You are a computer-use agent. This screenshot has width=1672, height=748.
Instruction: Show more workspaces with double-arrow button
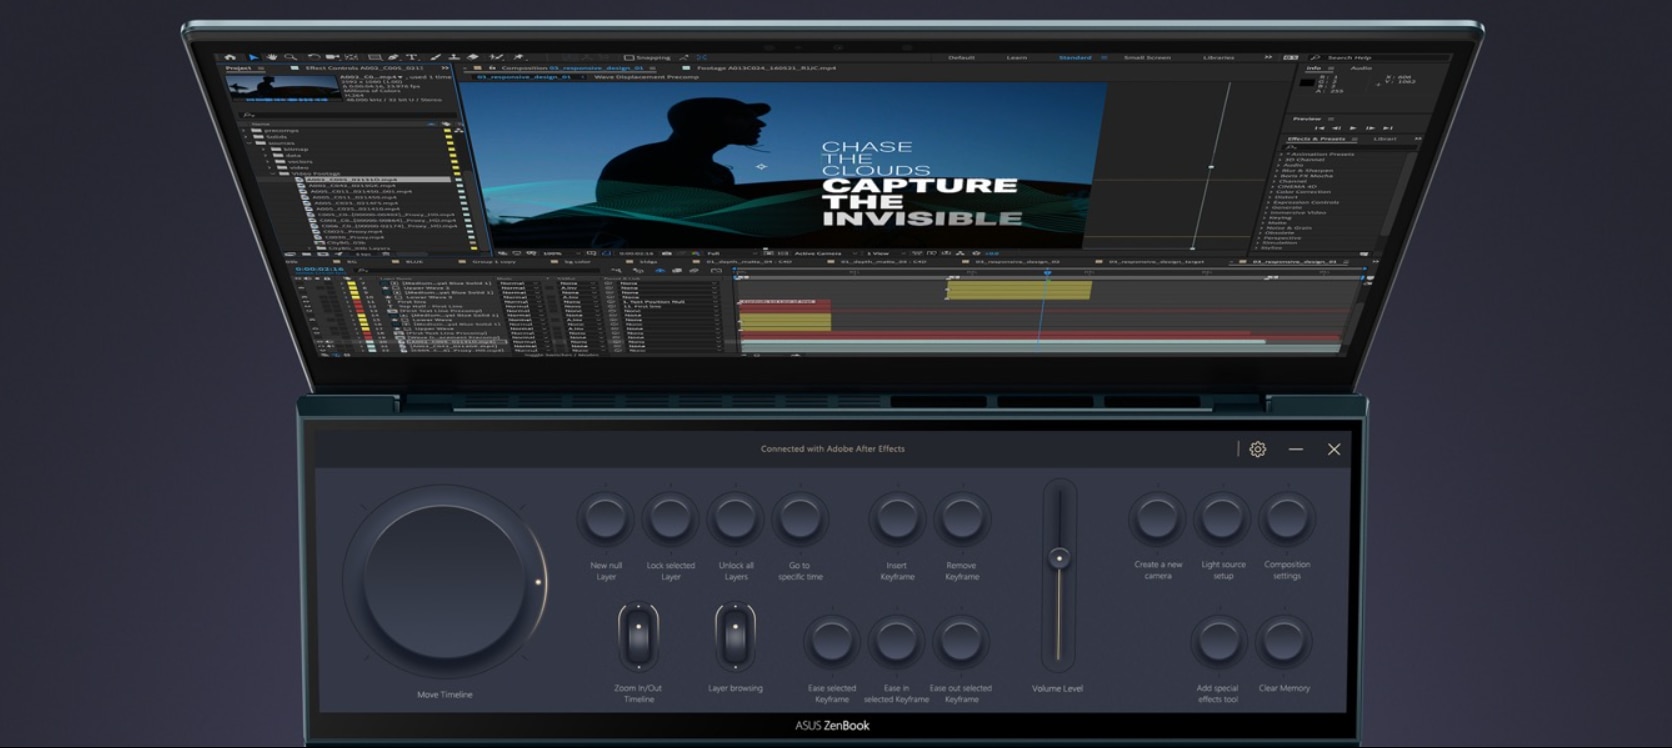click(x=1268, y=57)
